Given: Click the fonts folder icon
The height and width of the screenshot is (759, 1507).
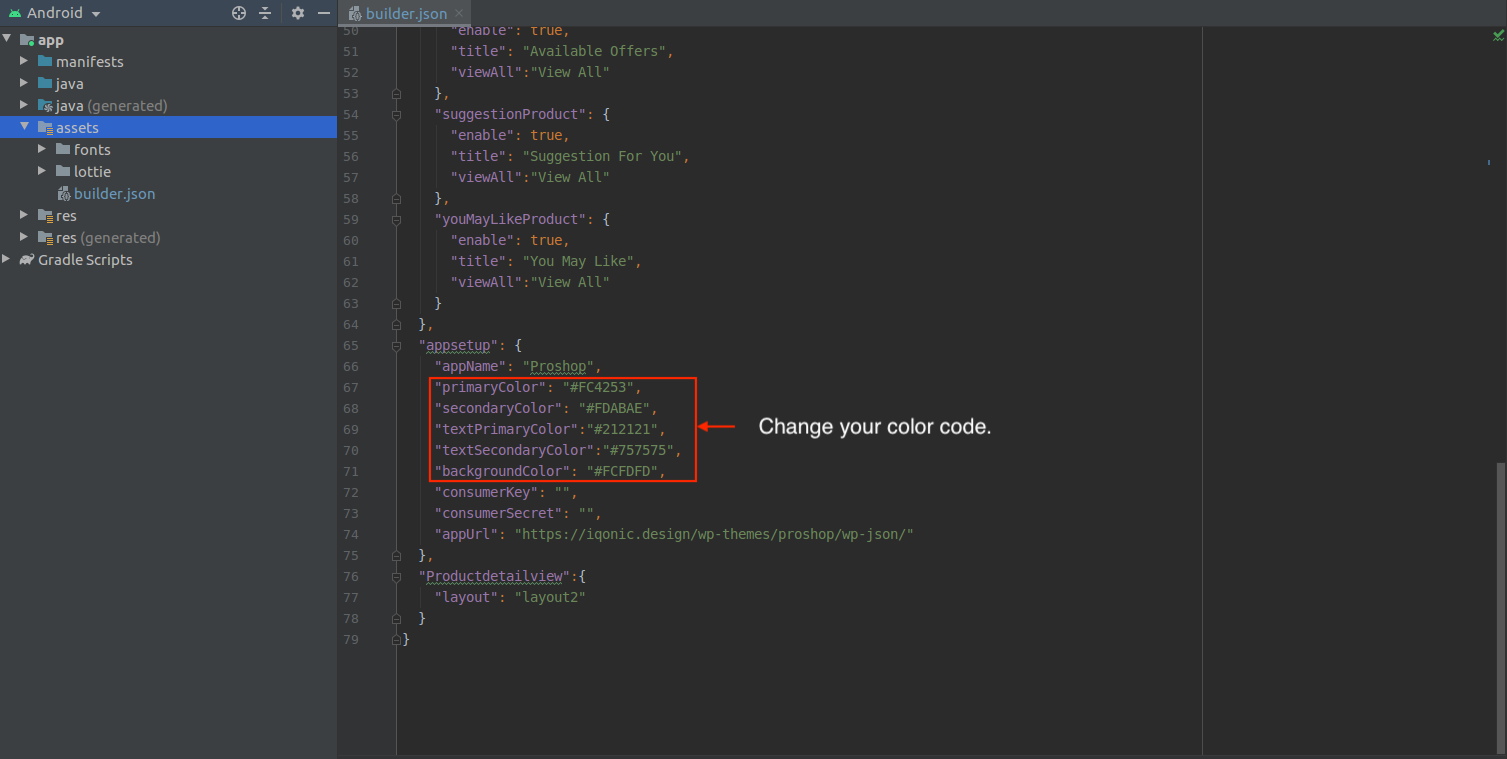Looking at the screenshot, I should pyautogui.click(x=63, y=149).
